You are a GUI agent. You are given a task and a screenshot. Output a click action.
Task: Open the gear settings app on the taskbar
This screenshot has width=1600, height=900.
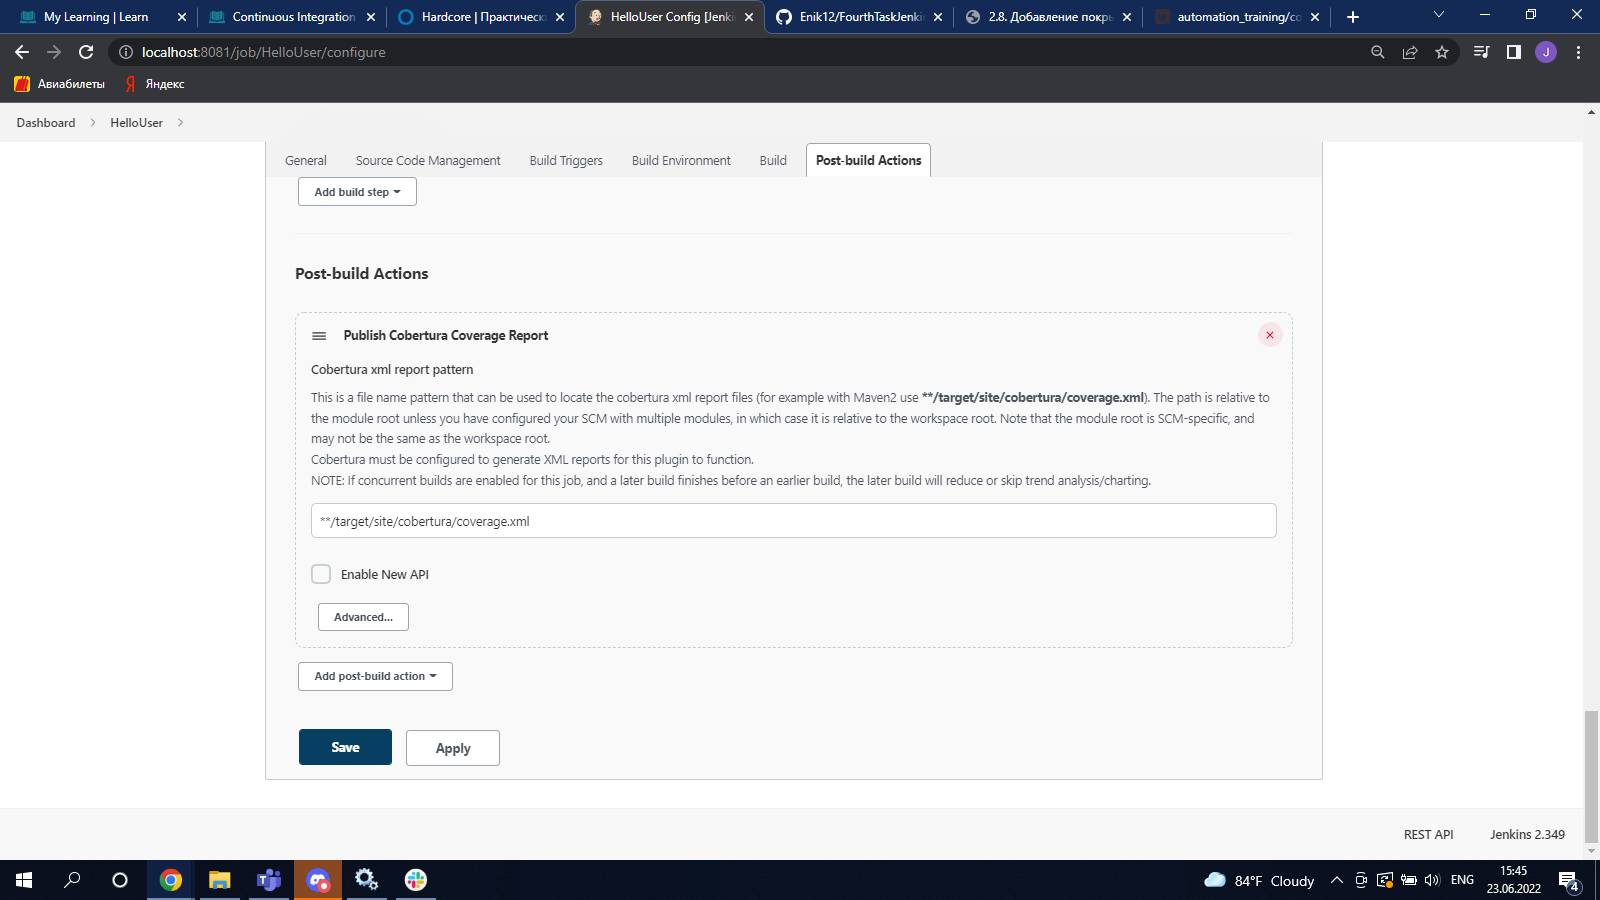[367, 880]
